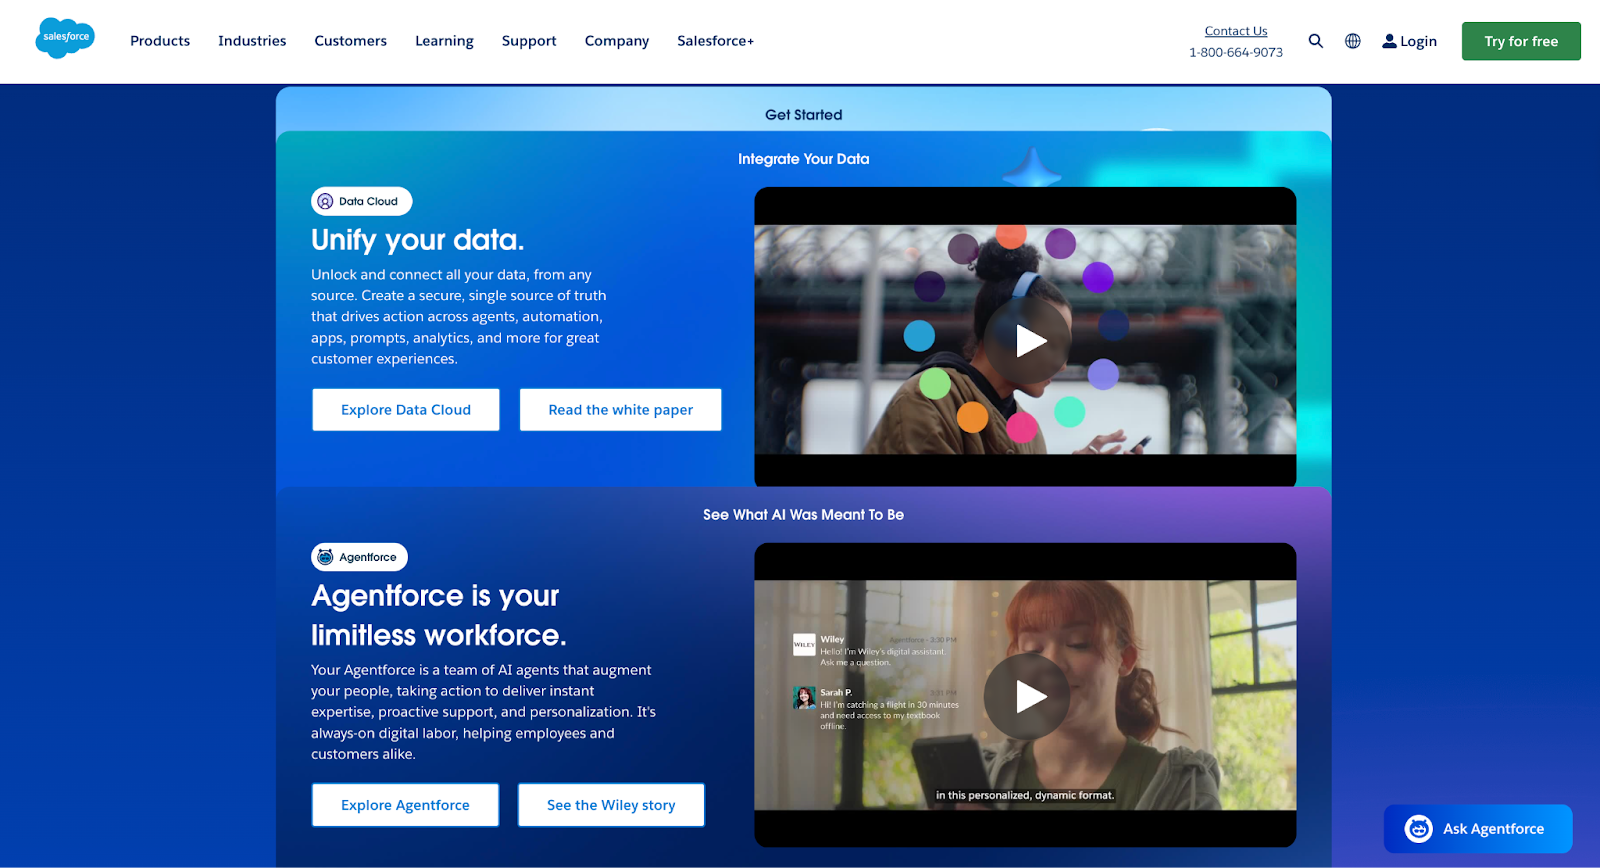Select the Integrate Your Data tab
Image resolution: width=1600 pixels, height=868 pixels.
point(804,159)
